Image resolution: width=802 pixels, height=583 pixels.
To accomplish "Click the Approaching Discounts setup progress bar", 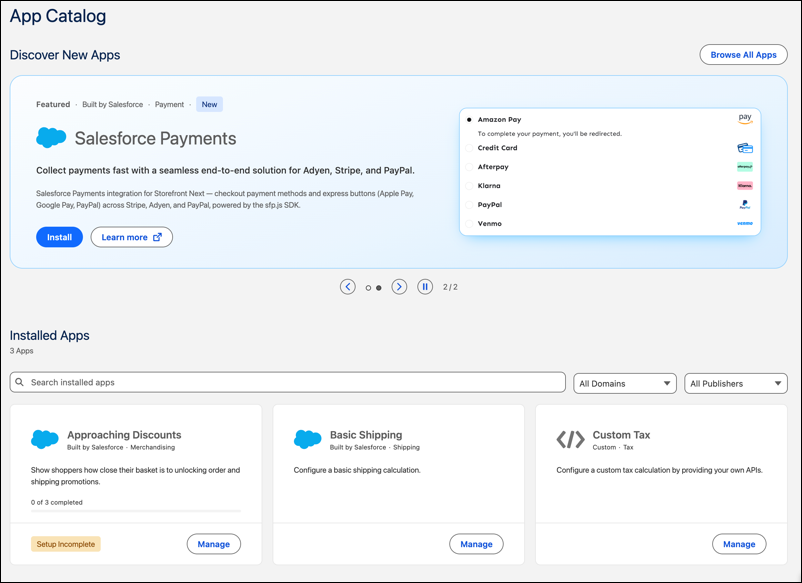I will [136, 511].
